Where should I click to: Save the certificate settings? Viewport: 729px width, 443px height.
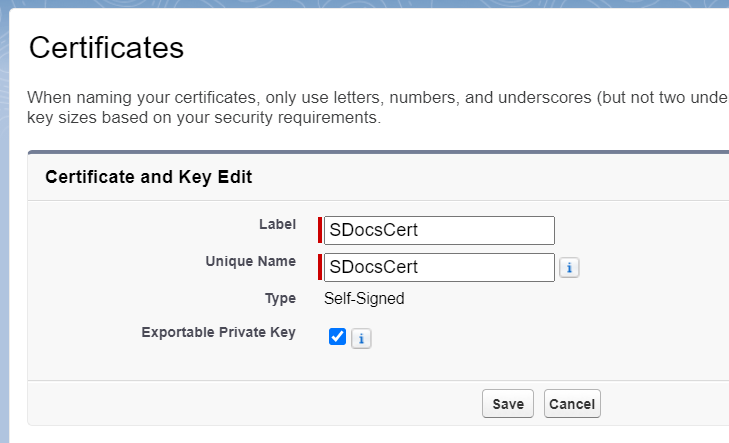tap(508, 403)
